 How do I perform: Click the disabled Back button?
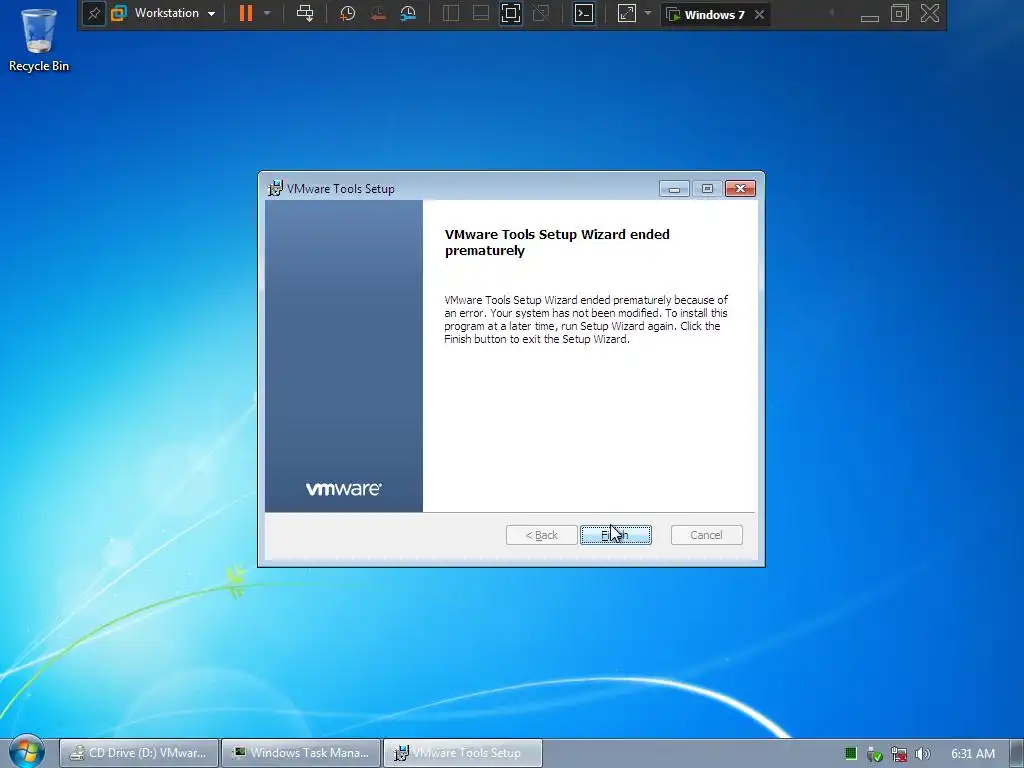[x=541, y=535]
